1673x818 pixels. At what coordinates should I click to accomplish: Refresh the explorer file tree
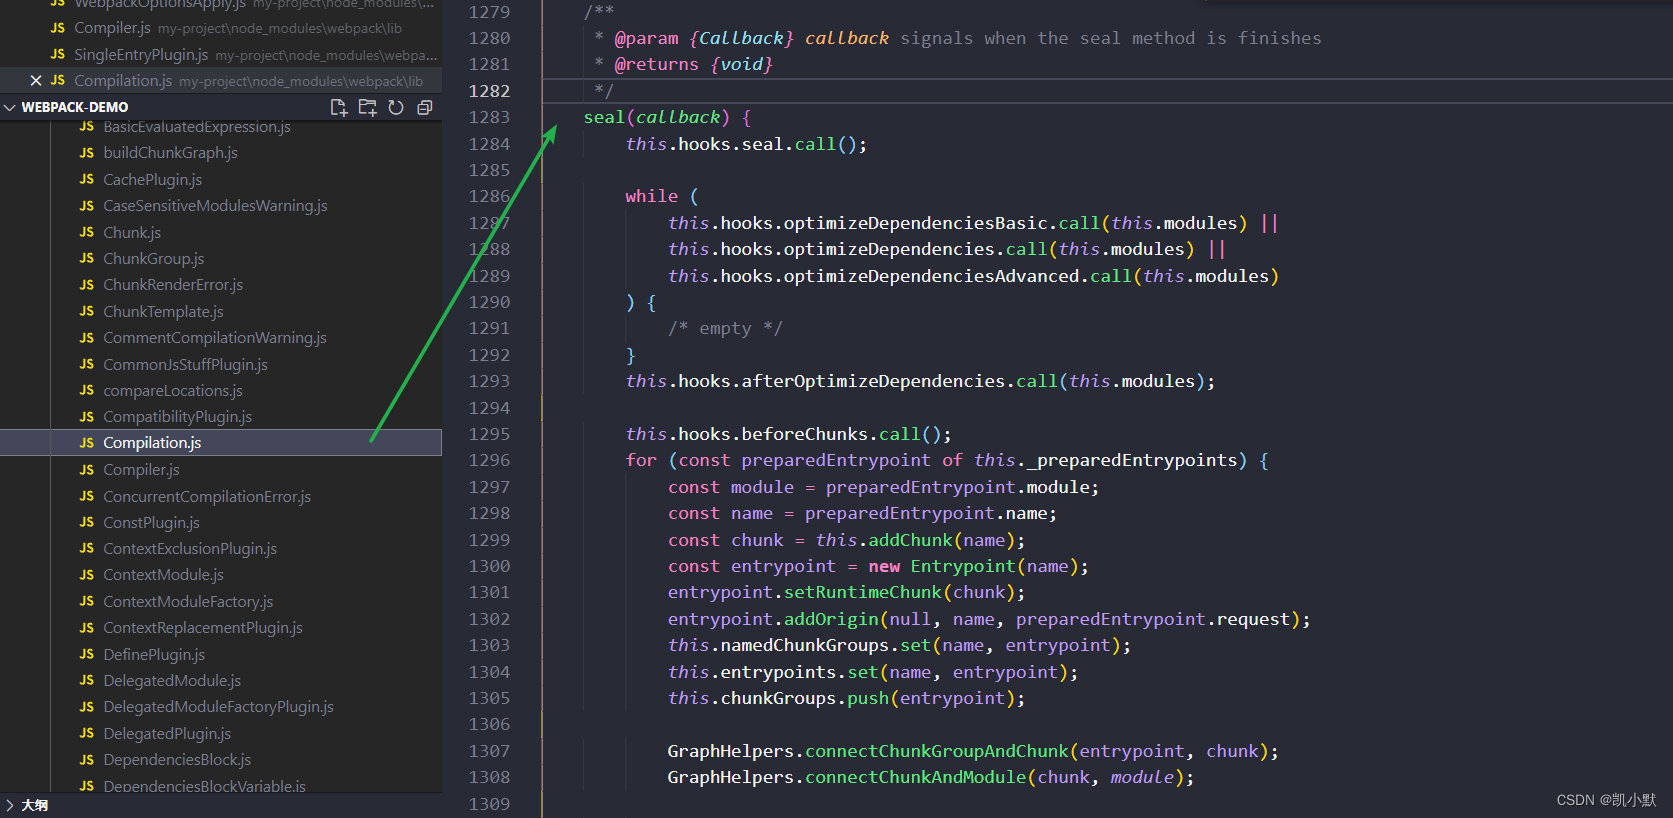(396, 107)
